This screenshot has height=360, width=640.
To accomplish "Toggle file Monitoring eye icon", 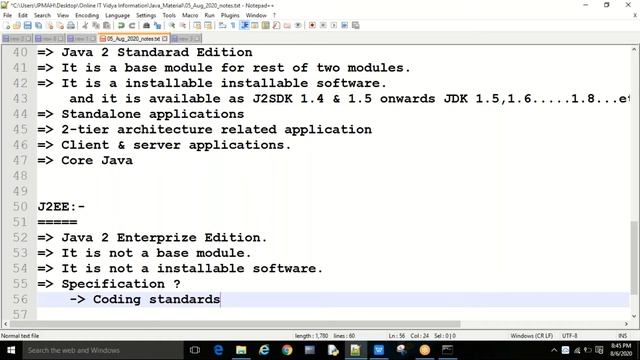I will click(298, 25).
